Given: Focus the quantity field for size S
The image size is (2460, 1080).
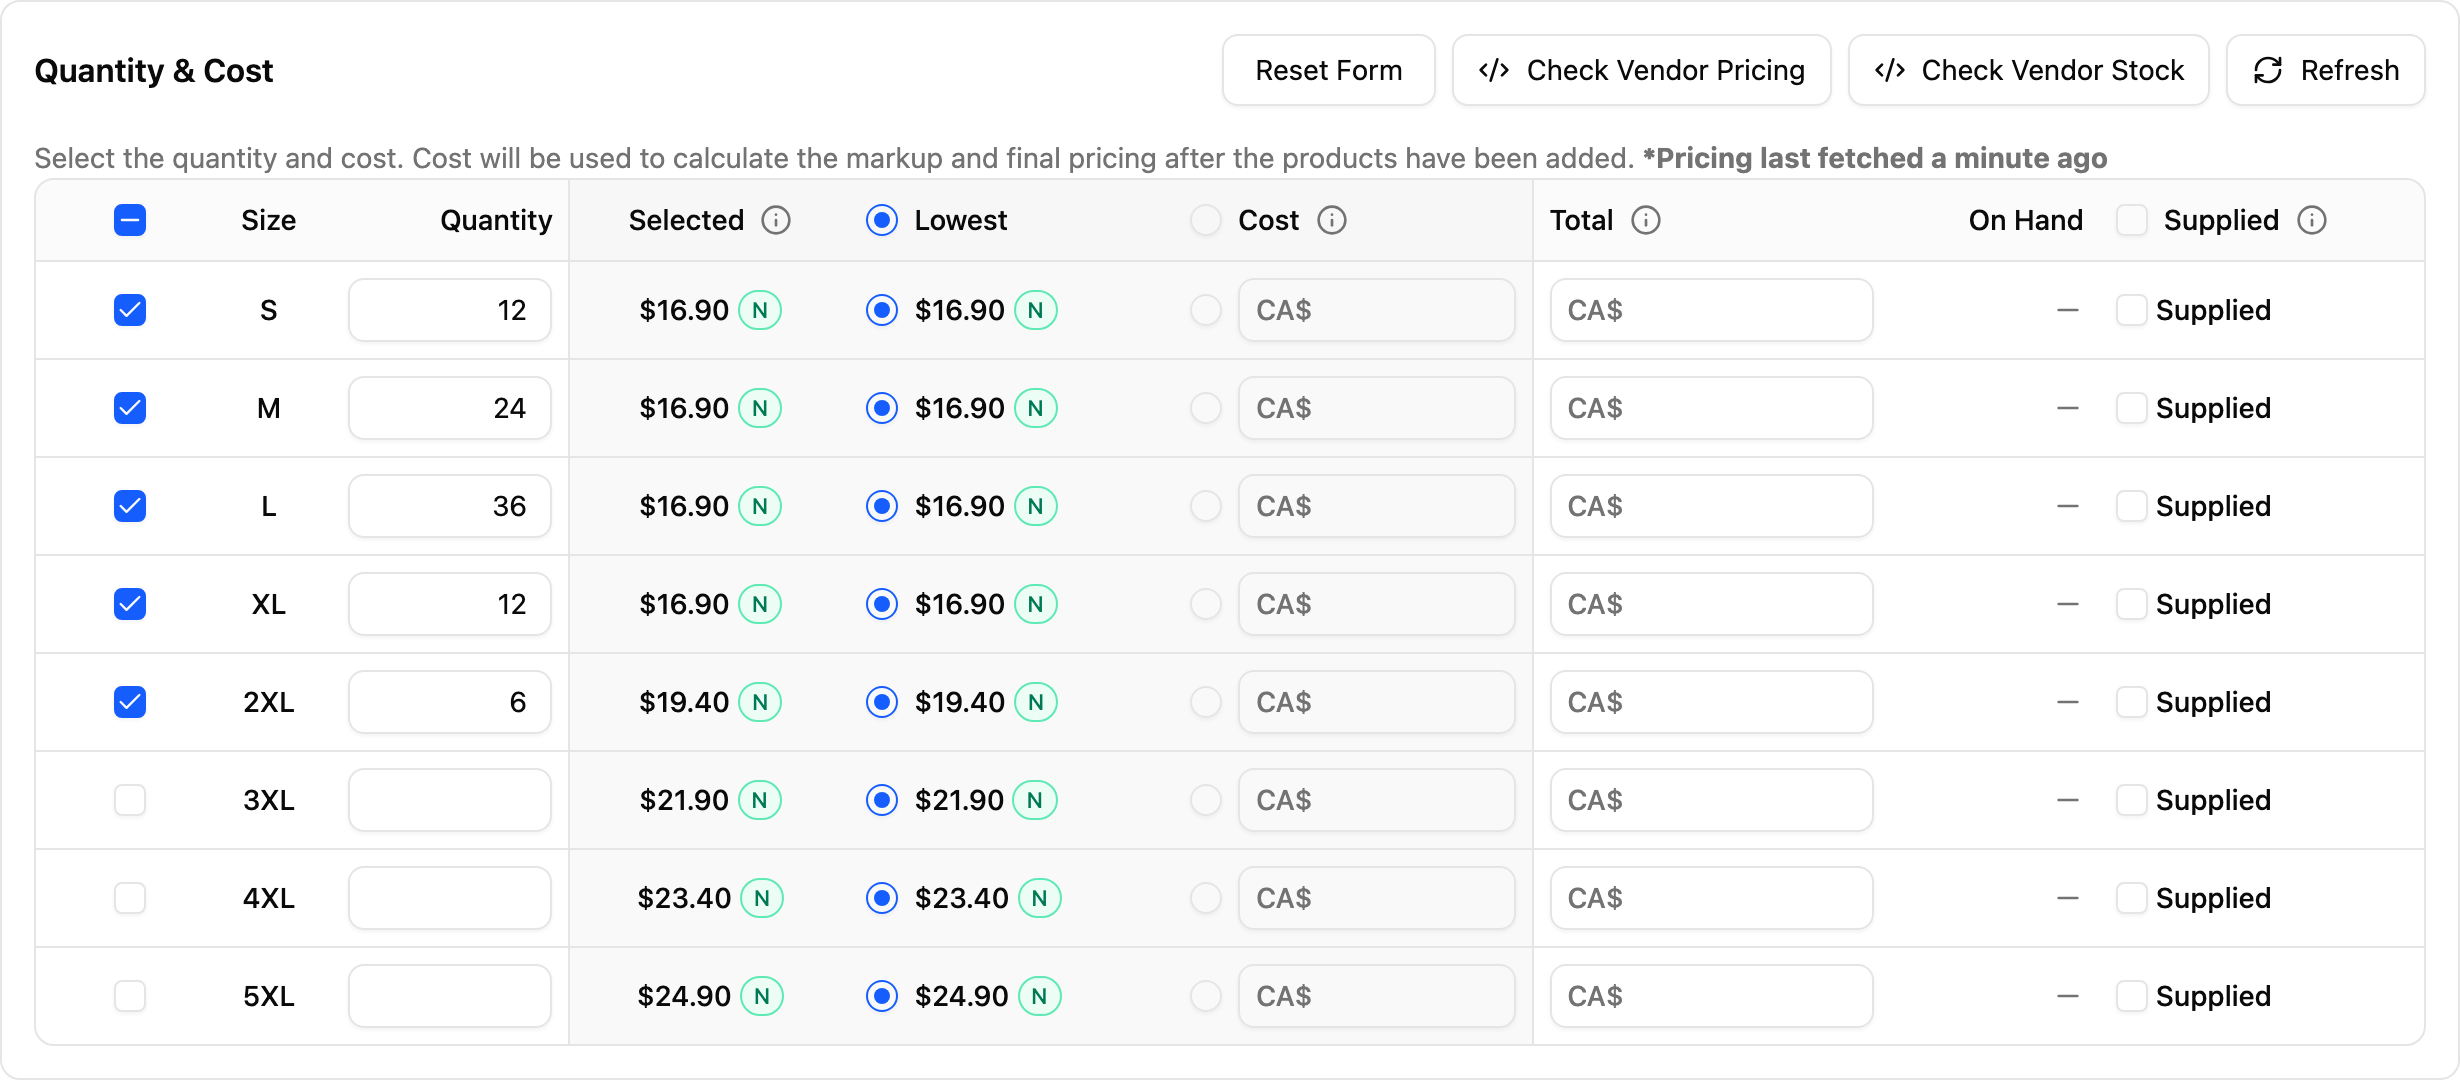Looking at the screenshot, I should point(450,310).
